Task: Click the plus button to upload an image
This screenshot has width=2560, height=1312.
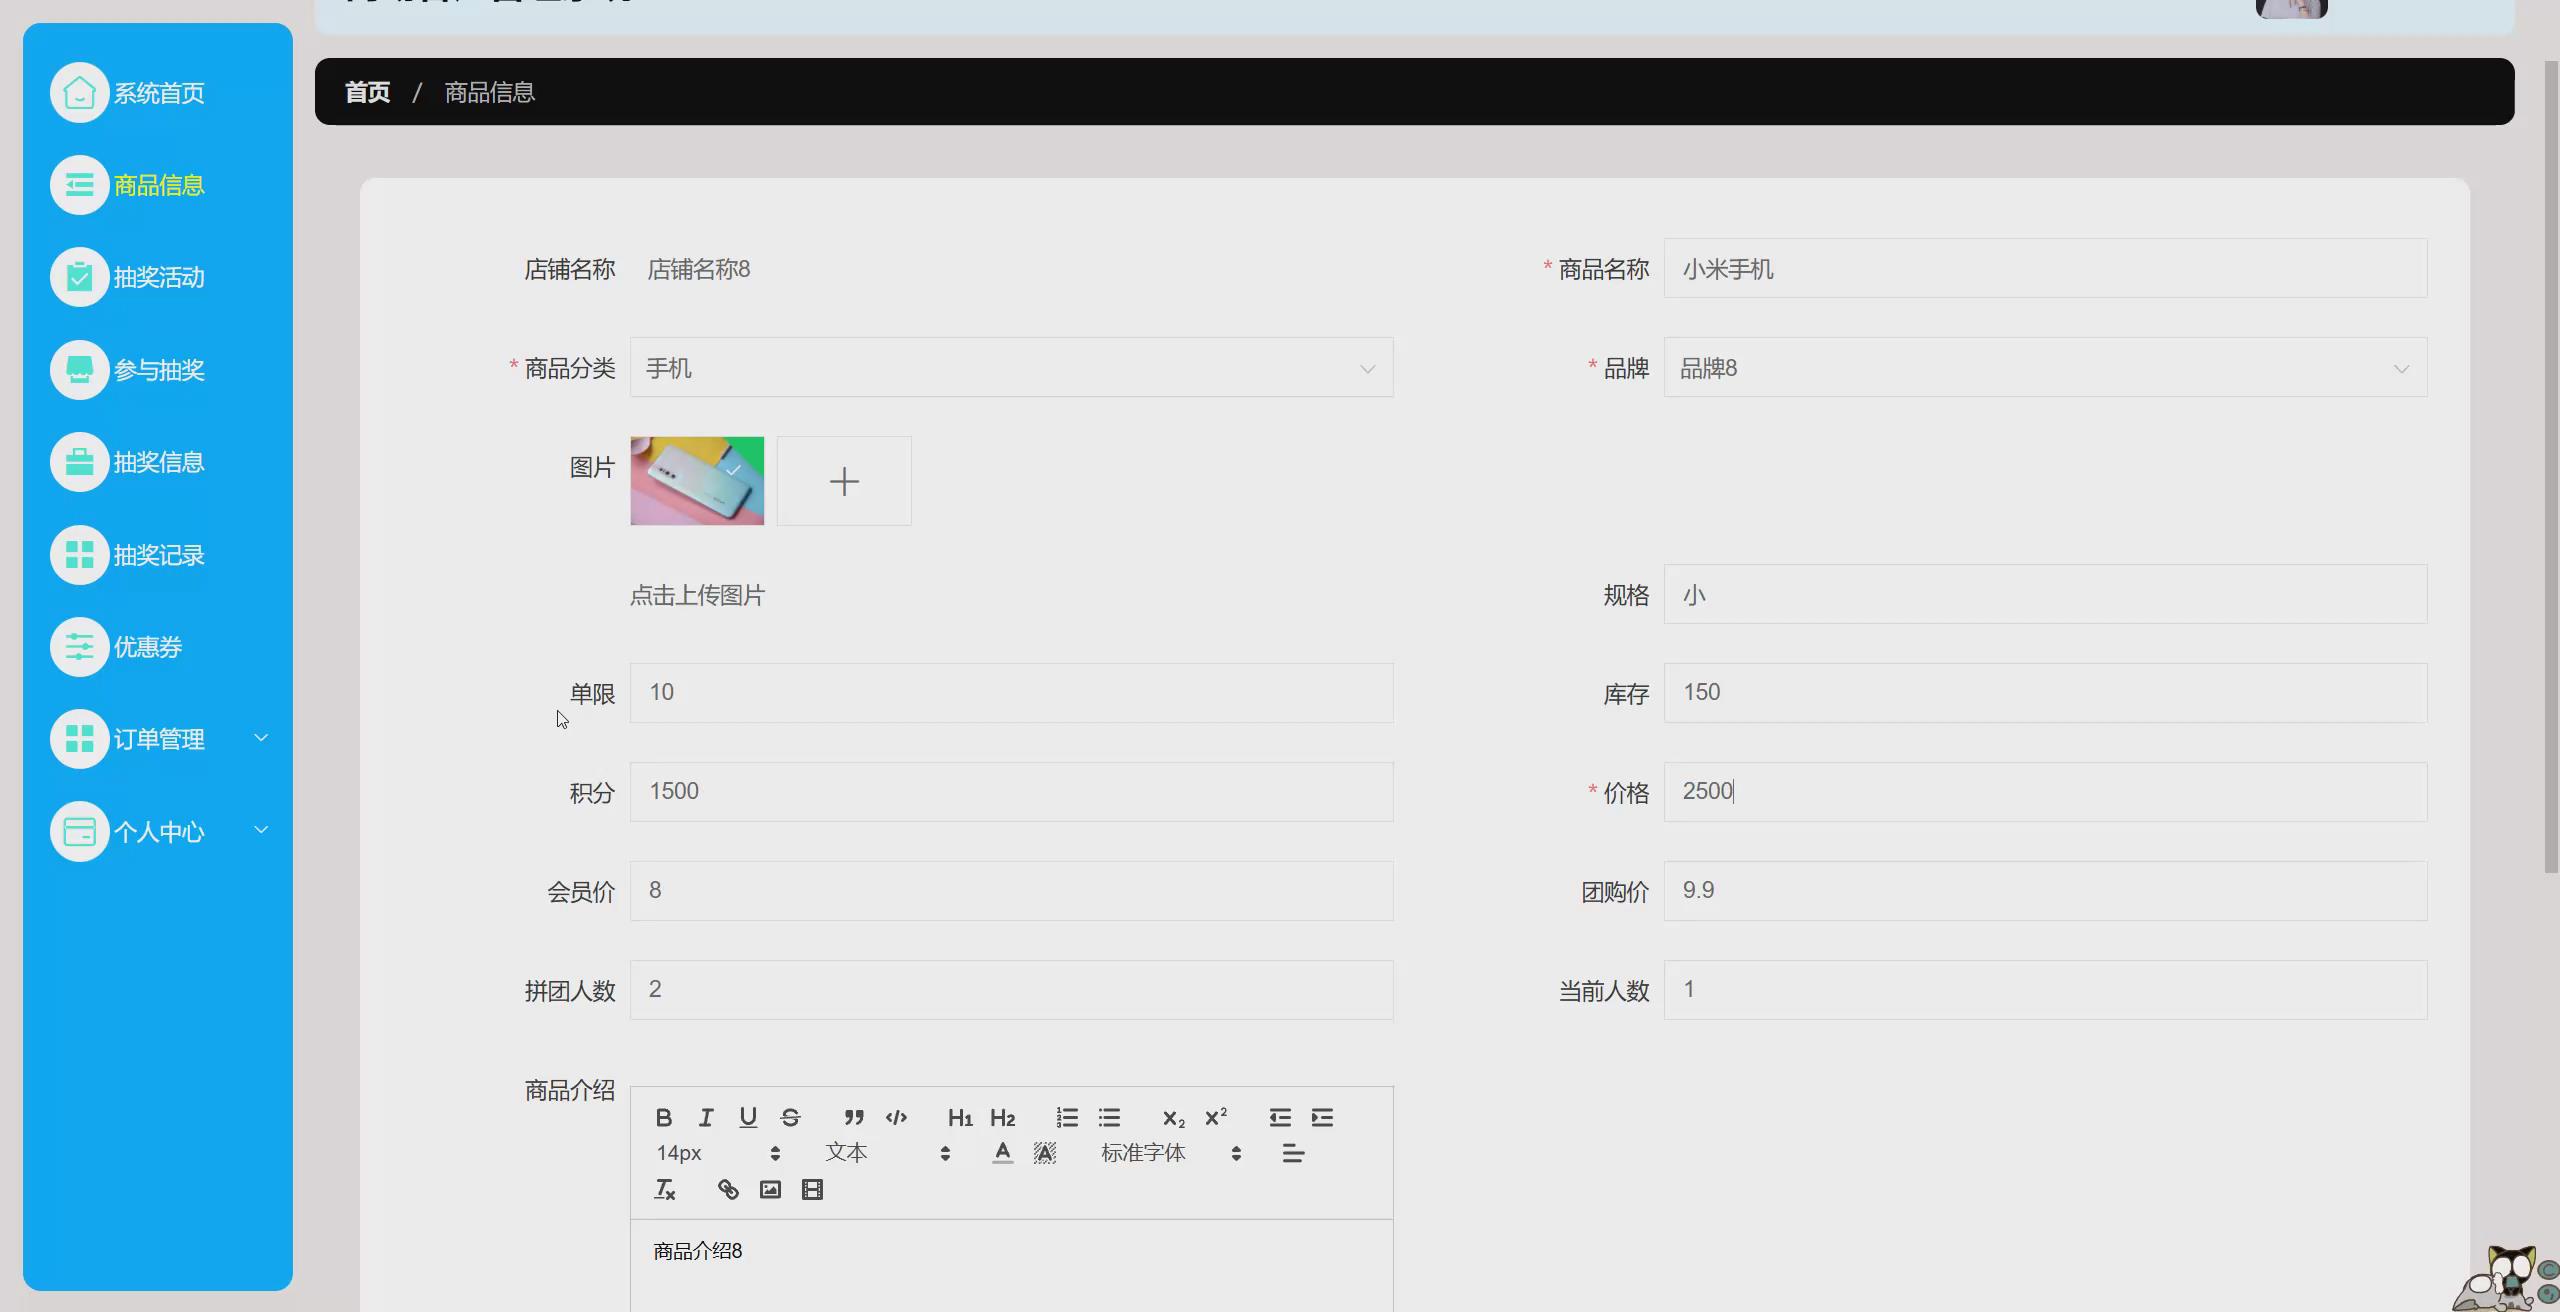Action: coord(843,481)
